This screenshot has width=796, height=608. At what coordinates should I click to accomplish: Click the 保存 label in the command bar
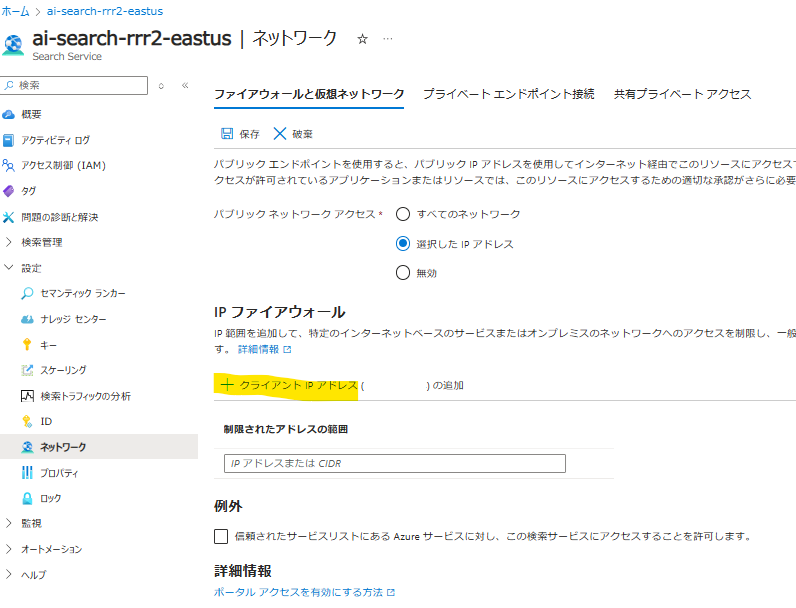[249, 134]
